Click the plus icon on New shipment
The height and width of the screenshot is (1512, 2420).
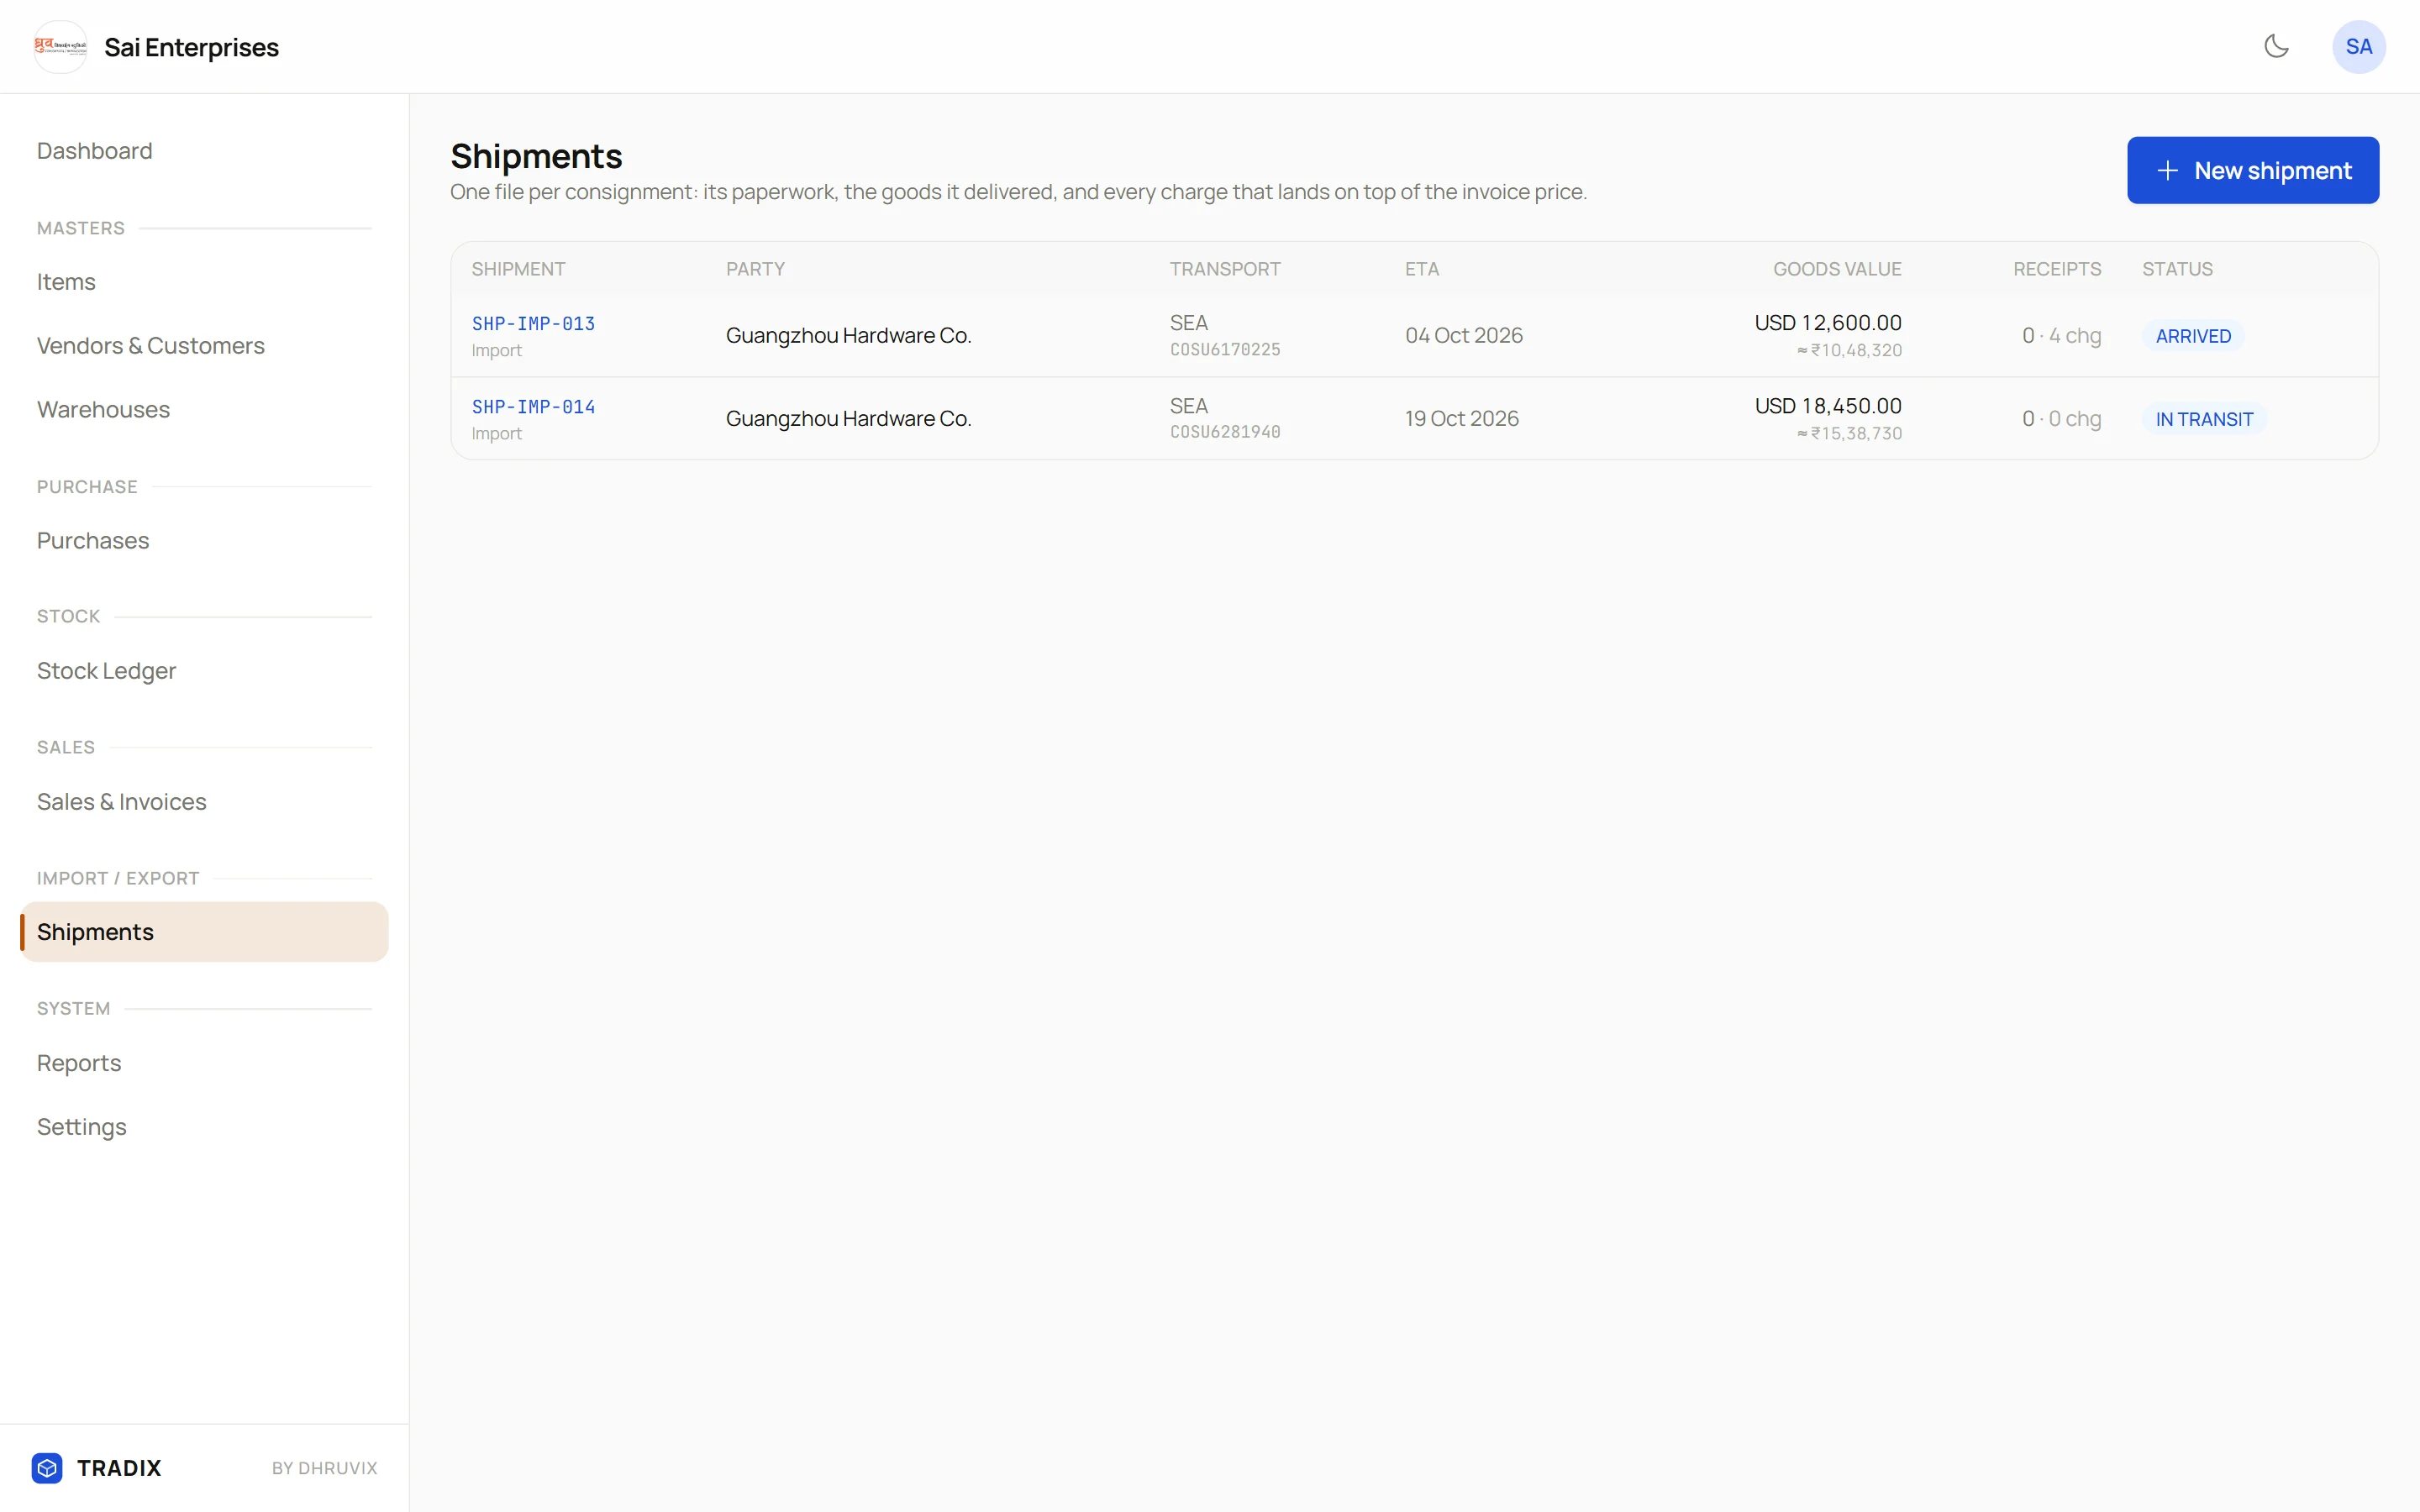point(2167,171)
